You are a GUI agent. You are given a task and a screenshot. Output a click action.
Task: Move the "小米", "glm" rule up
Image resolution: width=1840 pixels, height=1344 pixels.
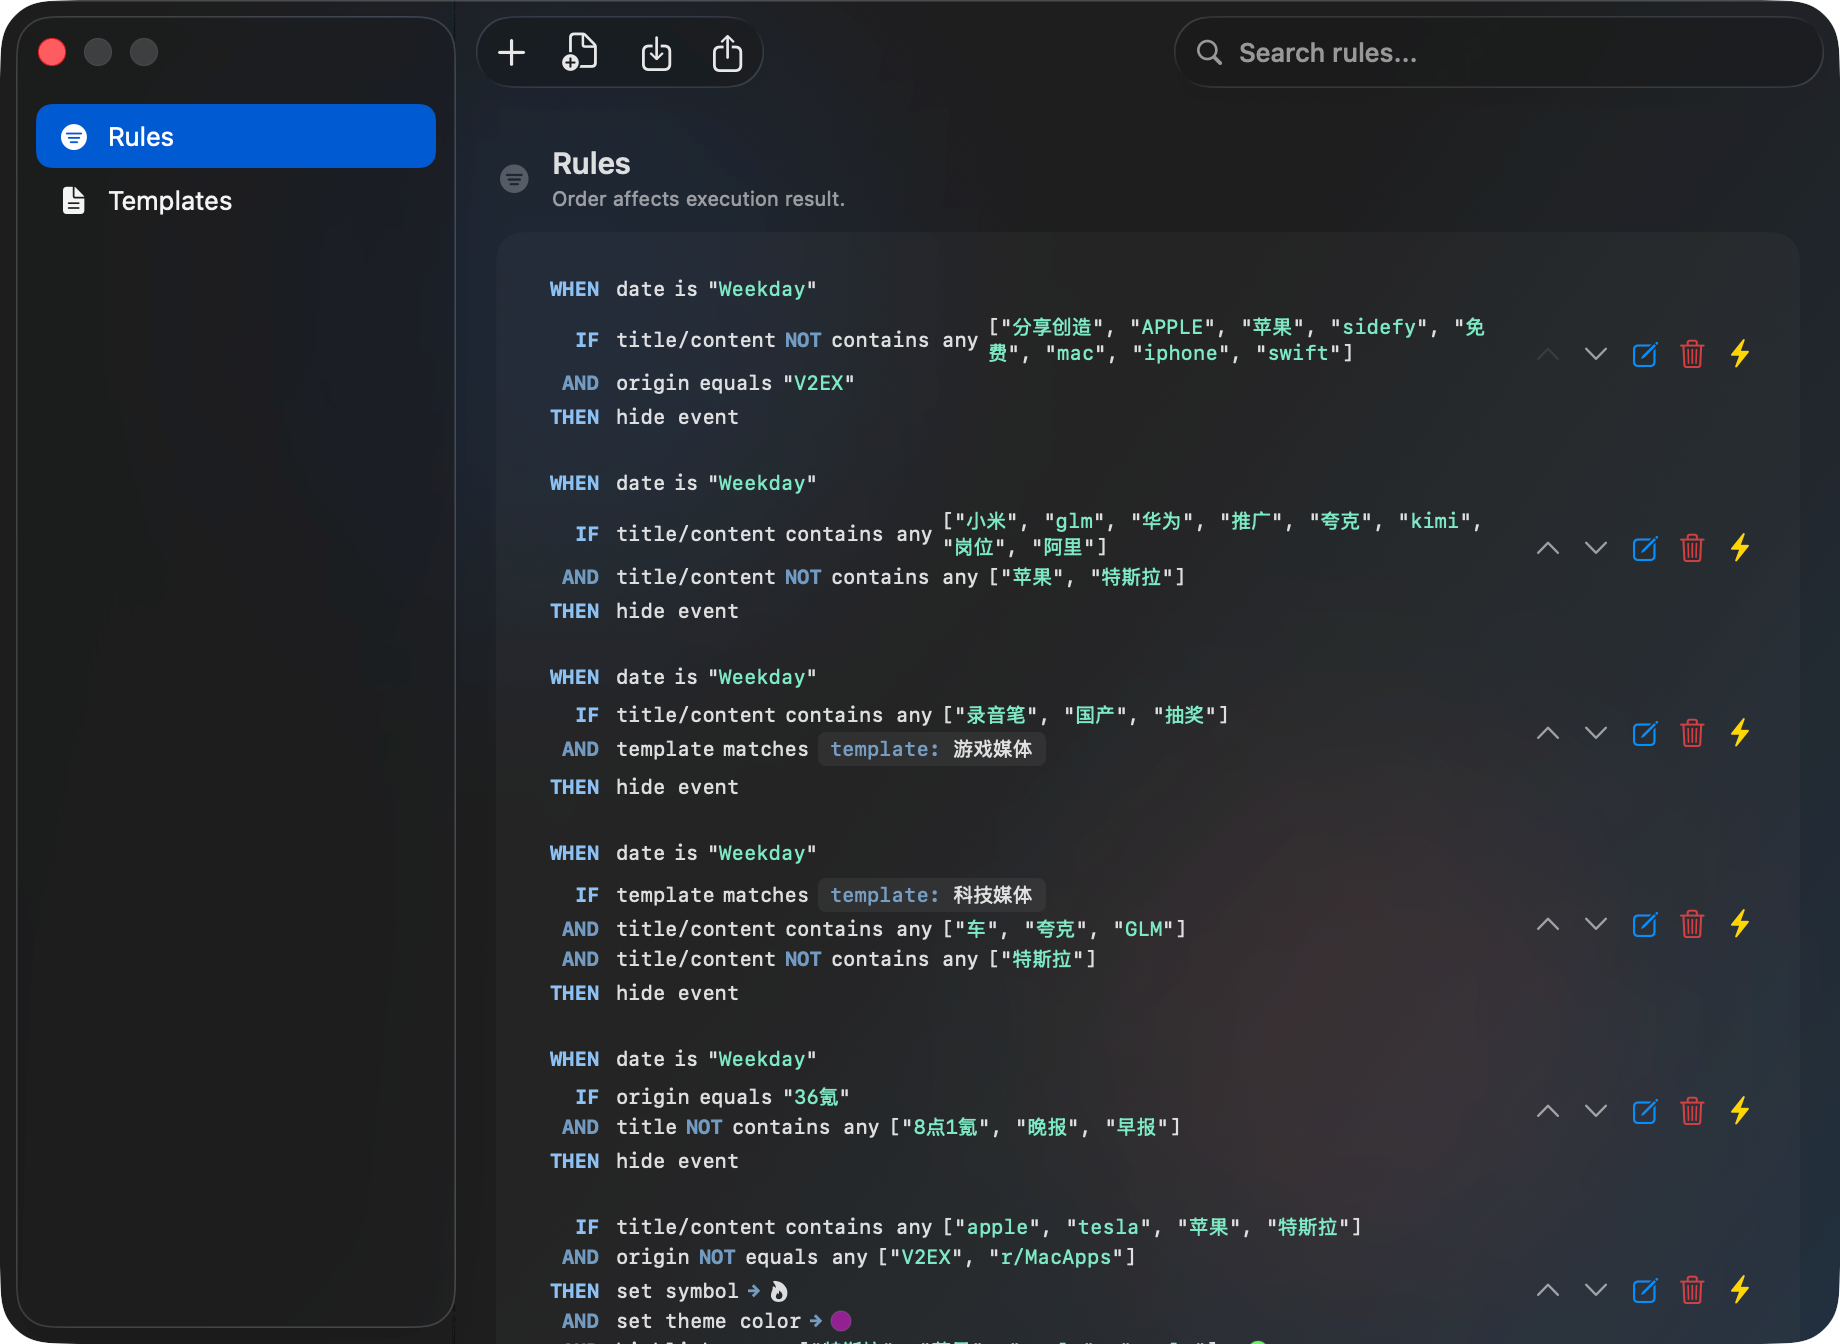(1548, 548)
